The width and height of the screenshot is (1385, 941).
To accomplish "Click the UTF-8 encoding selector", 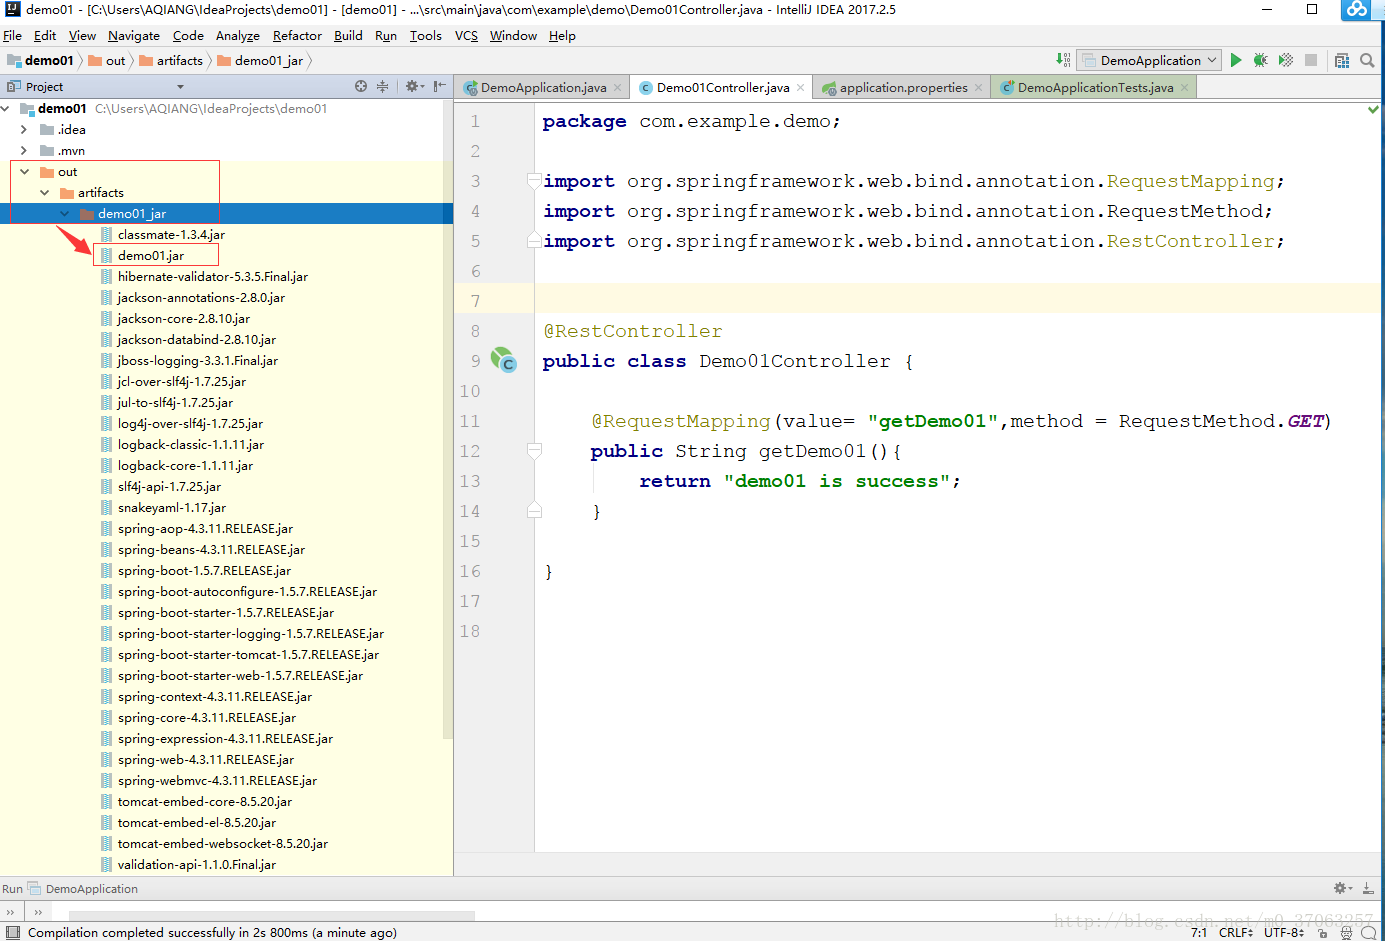I will coord(1283,932).
